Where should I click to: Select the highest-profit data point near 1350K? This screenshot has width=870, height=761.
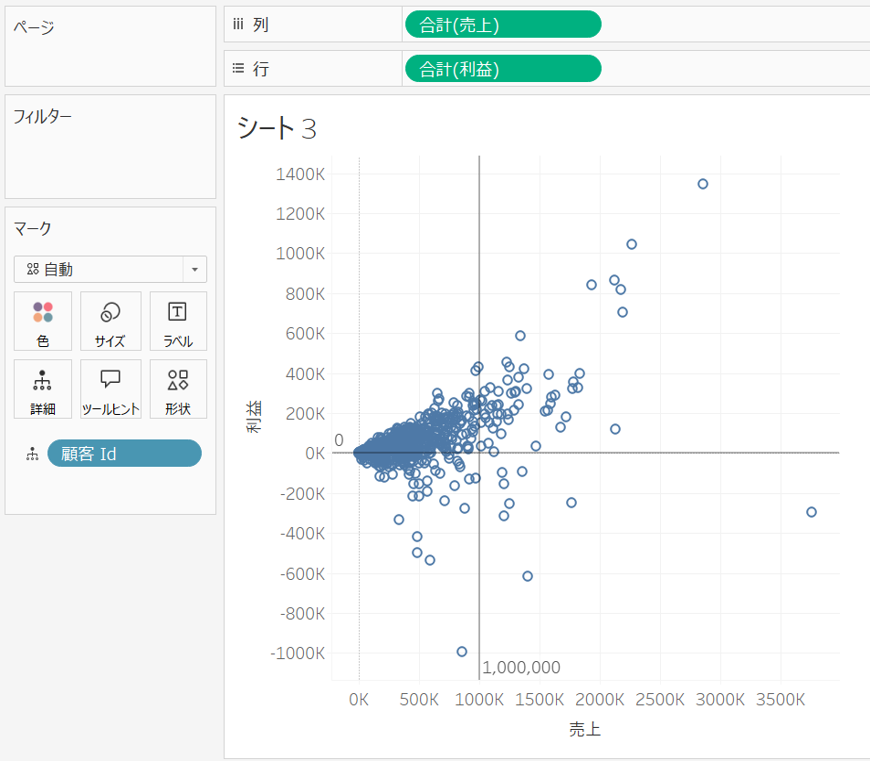click(703, 184)
